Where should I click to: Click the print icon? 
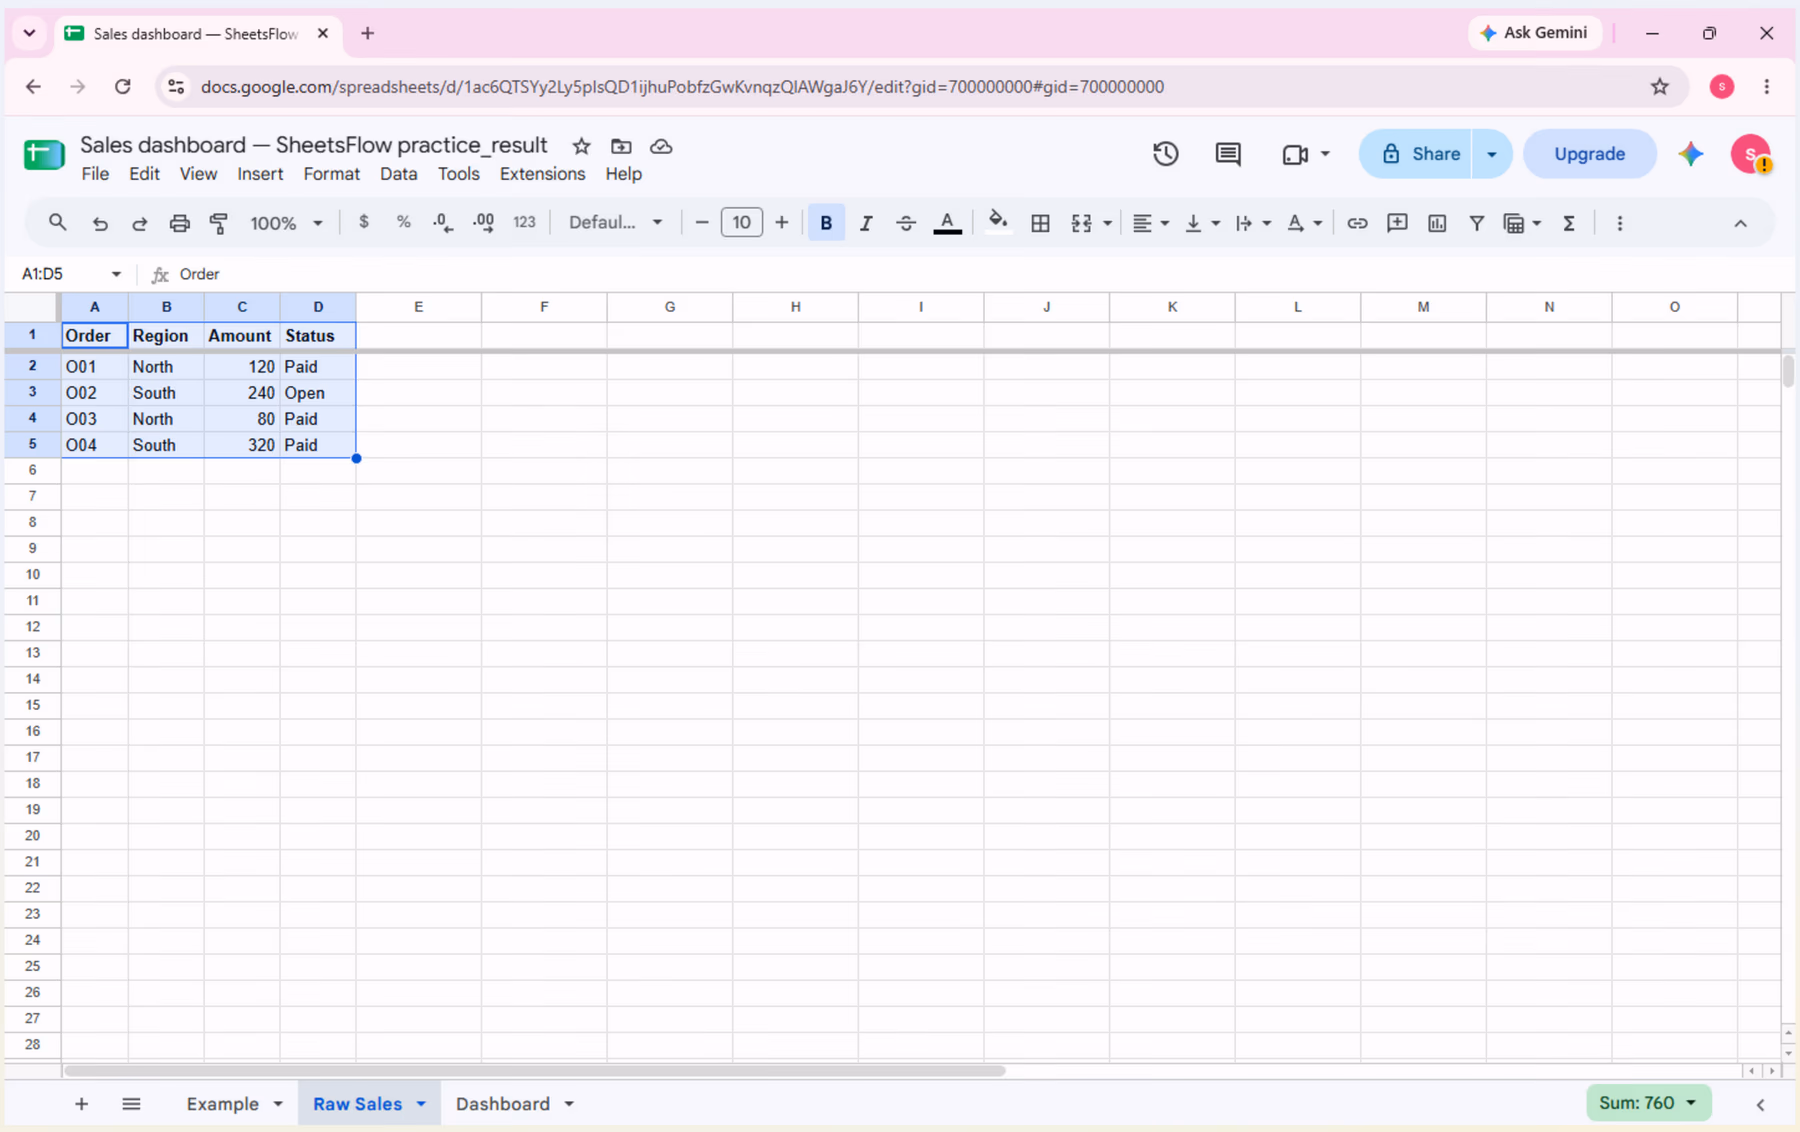(179, 223)
